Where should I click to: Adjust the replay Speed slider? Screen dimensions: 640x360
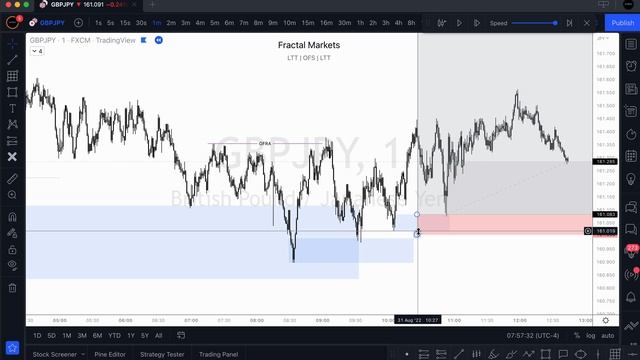[534, 23]
